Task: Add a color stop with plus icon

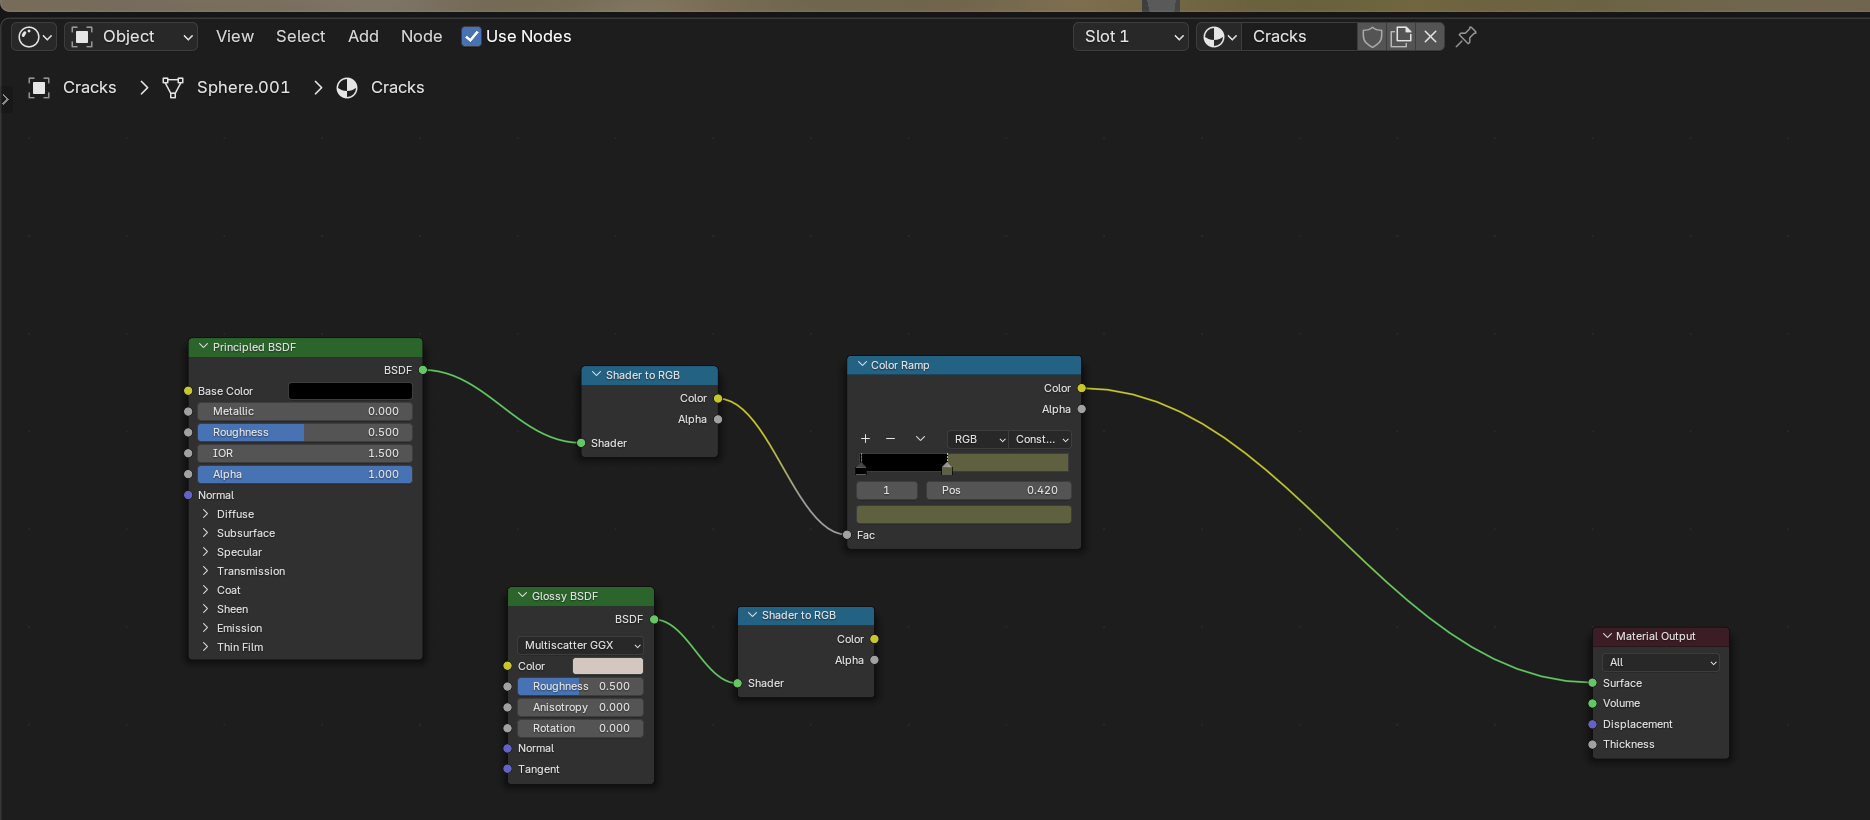Action: coord(866,439)
